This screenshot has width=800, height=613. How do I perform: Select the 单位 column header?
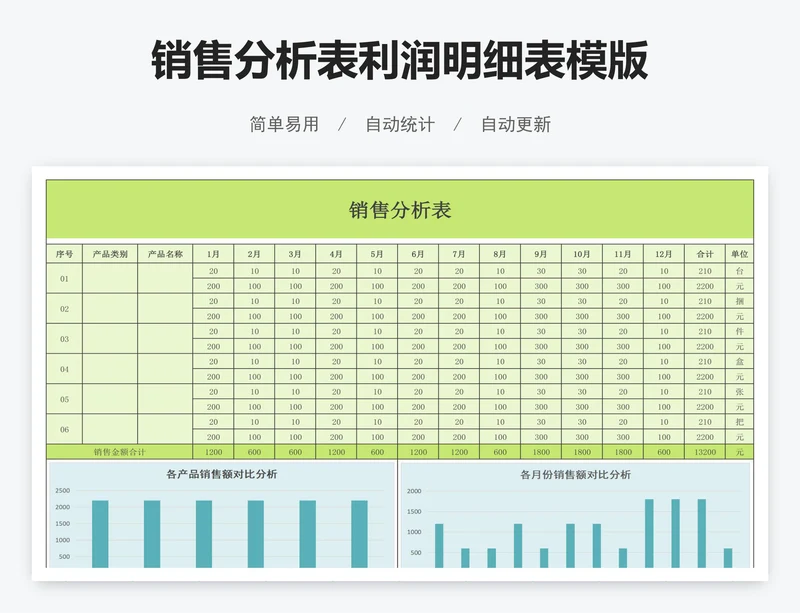click(739, 254)
